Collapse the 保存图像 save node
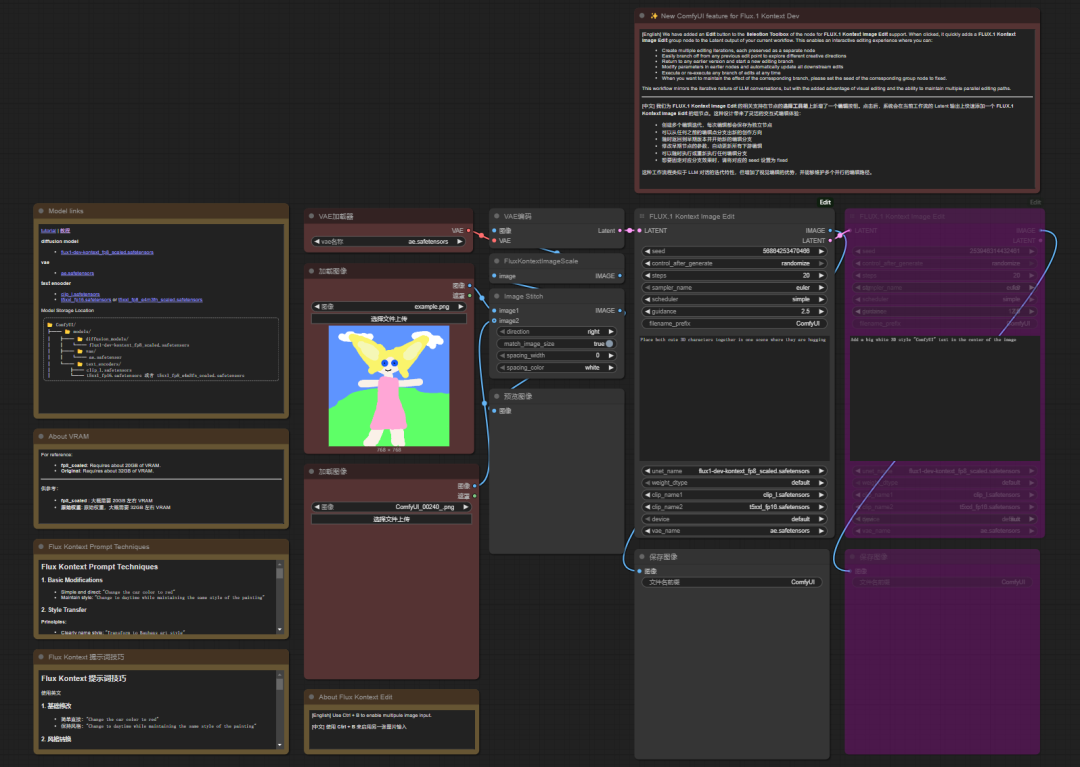The width and height of the screenshot is (1080, 767). point(642,556)
